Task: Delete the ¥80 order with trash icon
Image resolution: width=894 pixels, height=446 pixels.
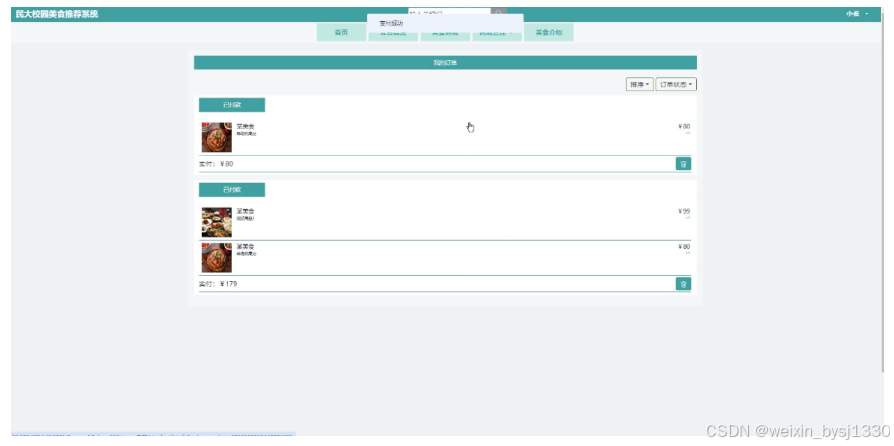Action: point(683,164)
